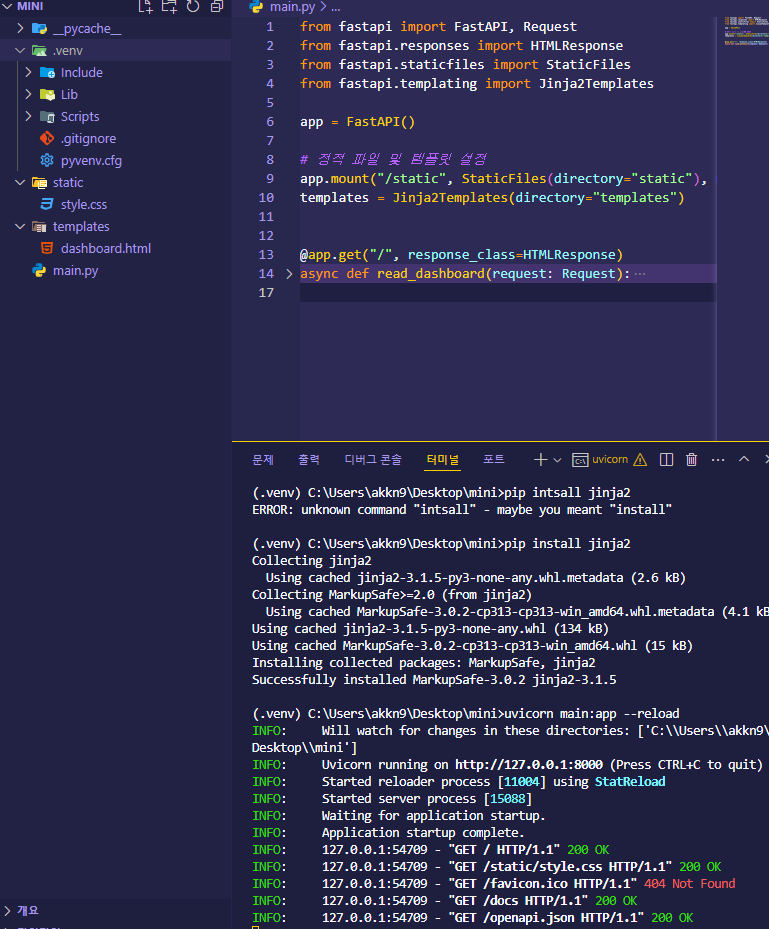The height and width of the screenshot is (929, 769).
Task: Click the uvicorn terminal label
Action: click(610, 459)
